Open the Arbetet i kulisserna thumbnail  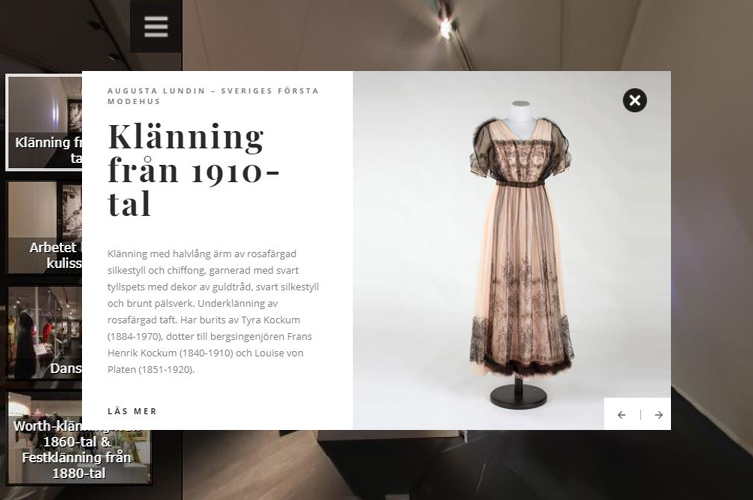(x=45, y=228)
